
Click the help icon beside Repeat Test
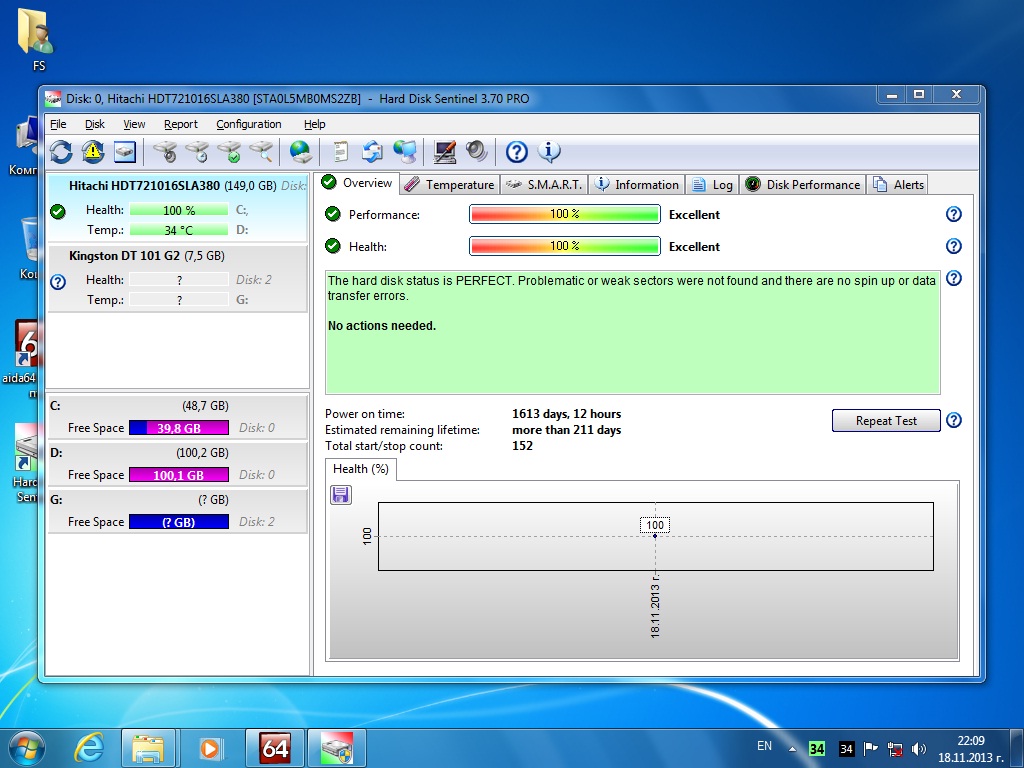coord(953,421)
